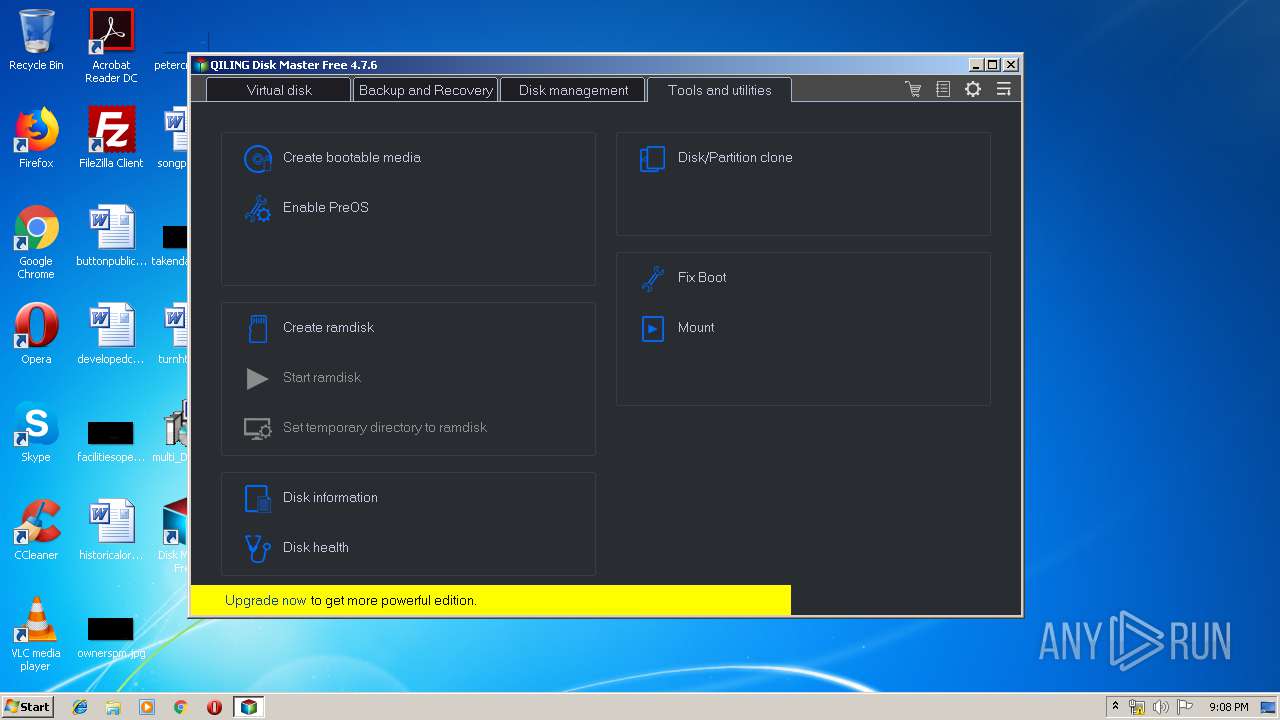This screenshot has width=1280, height=720.
Task: Click the Windows Start button
Action: 27,706
